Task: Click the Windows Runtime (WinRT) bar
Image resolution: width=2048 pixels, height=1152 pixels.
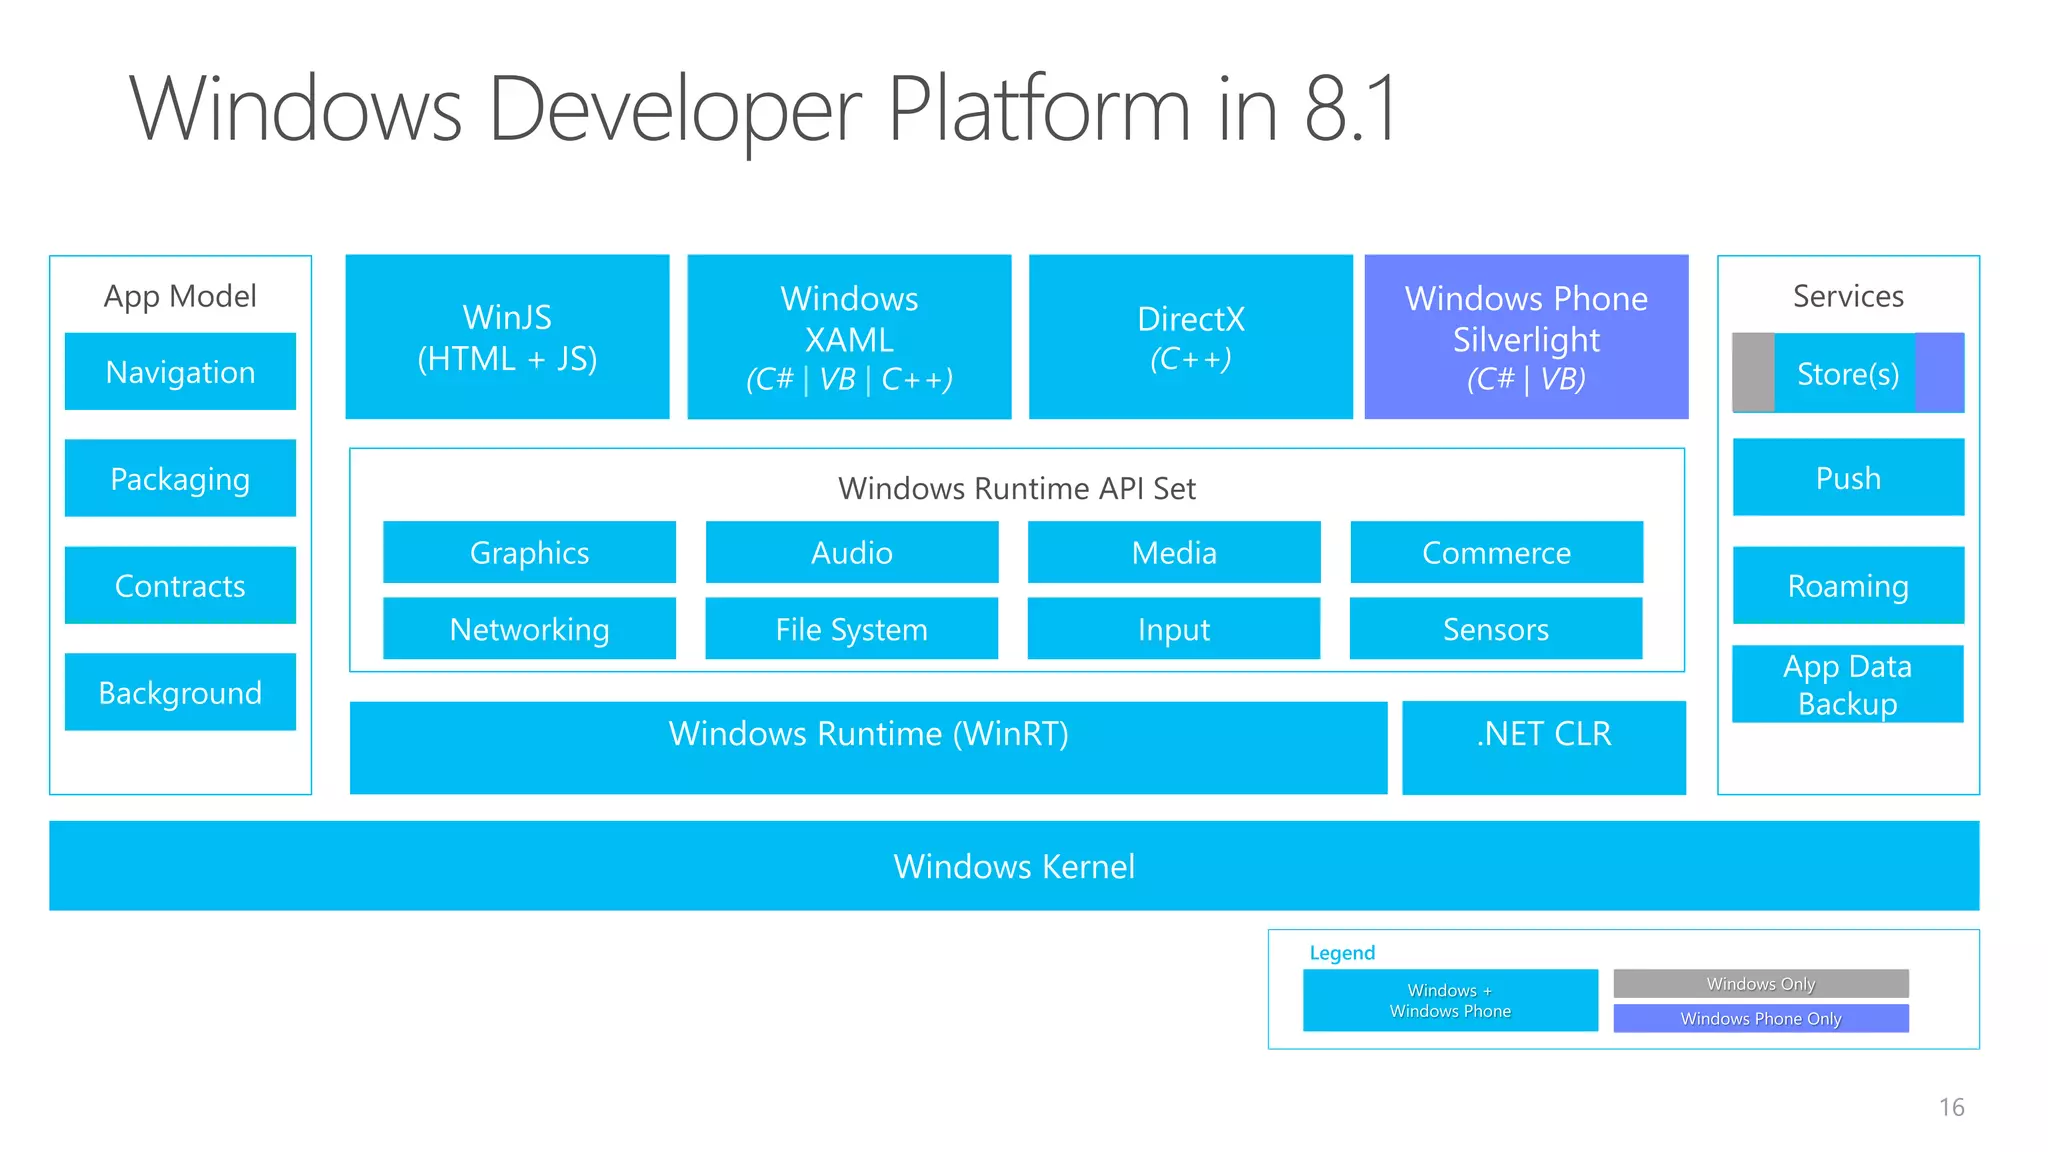Action: coord(868,747)
